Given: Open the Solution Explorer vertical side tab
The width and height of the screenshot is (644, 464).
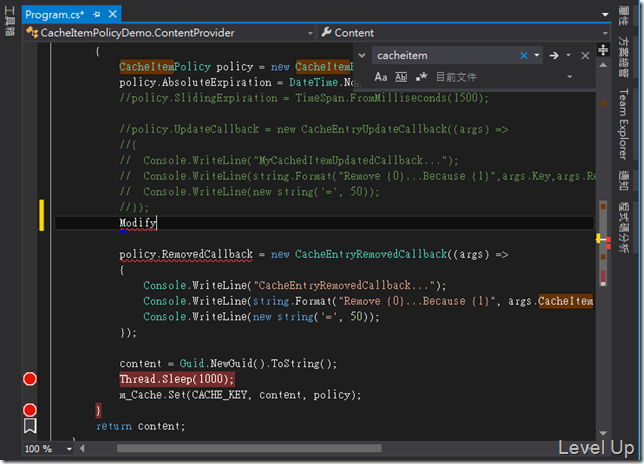Looking at the screenshot, I should (623, 57).
